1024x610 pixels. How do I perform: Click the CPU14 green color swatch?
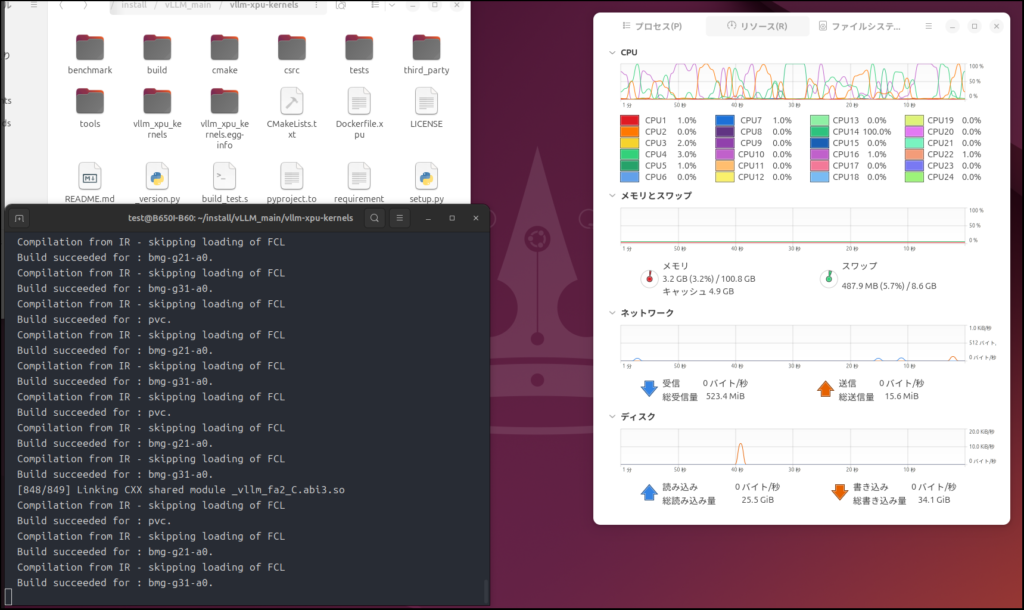coord(820,131)
